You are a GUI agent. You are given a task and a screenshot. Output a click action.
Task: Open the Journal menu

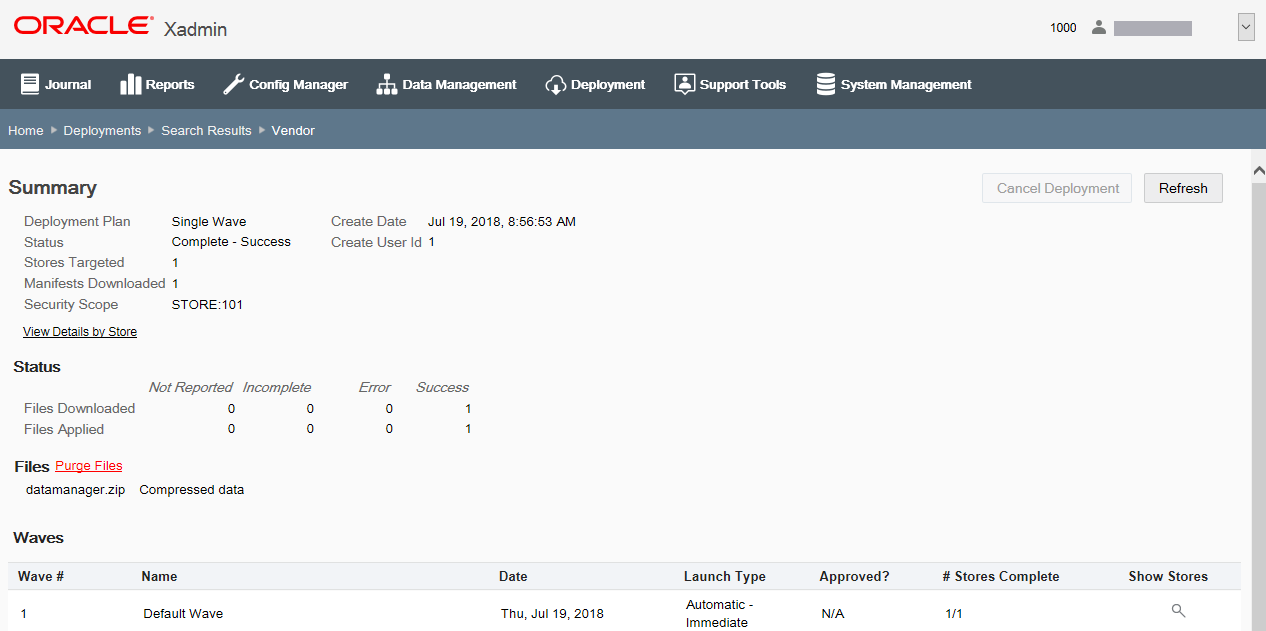click(56, 84)
